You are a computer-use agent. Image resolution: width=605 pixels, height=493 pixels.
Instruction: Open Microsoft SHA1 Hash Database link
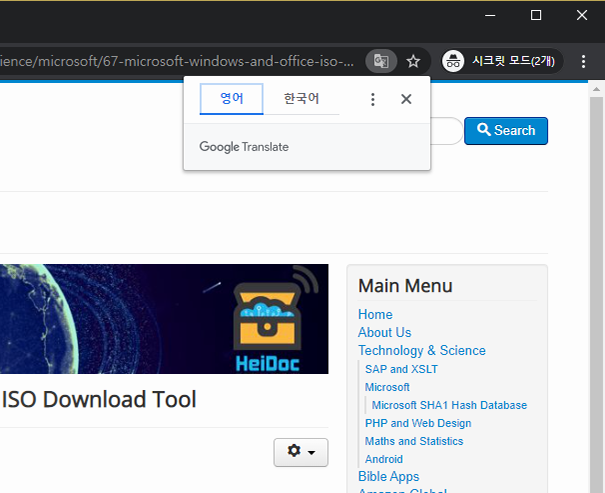point(449,405)
